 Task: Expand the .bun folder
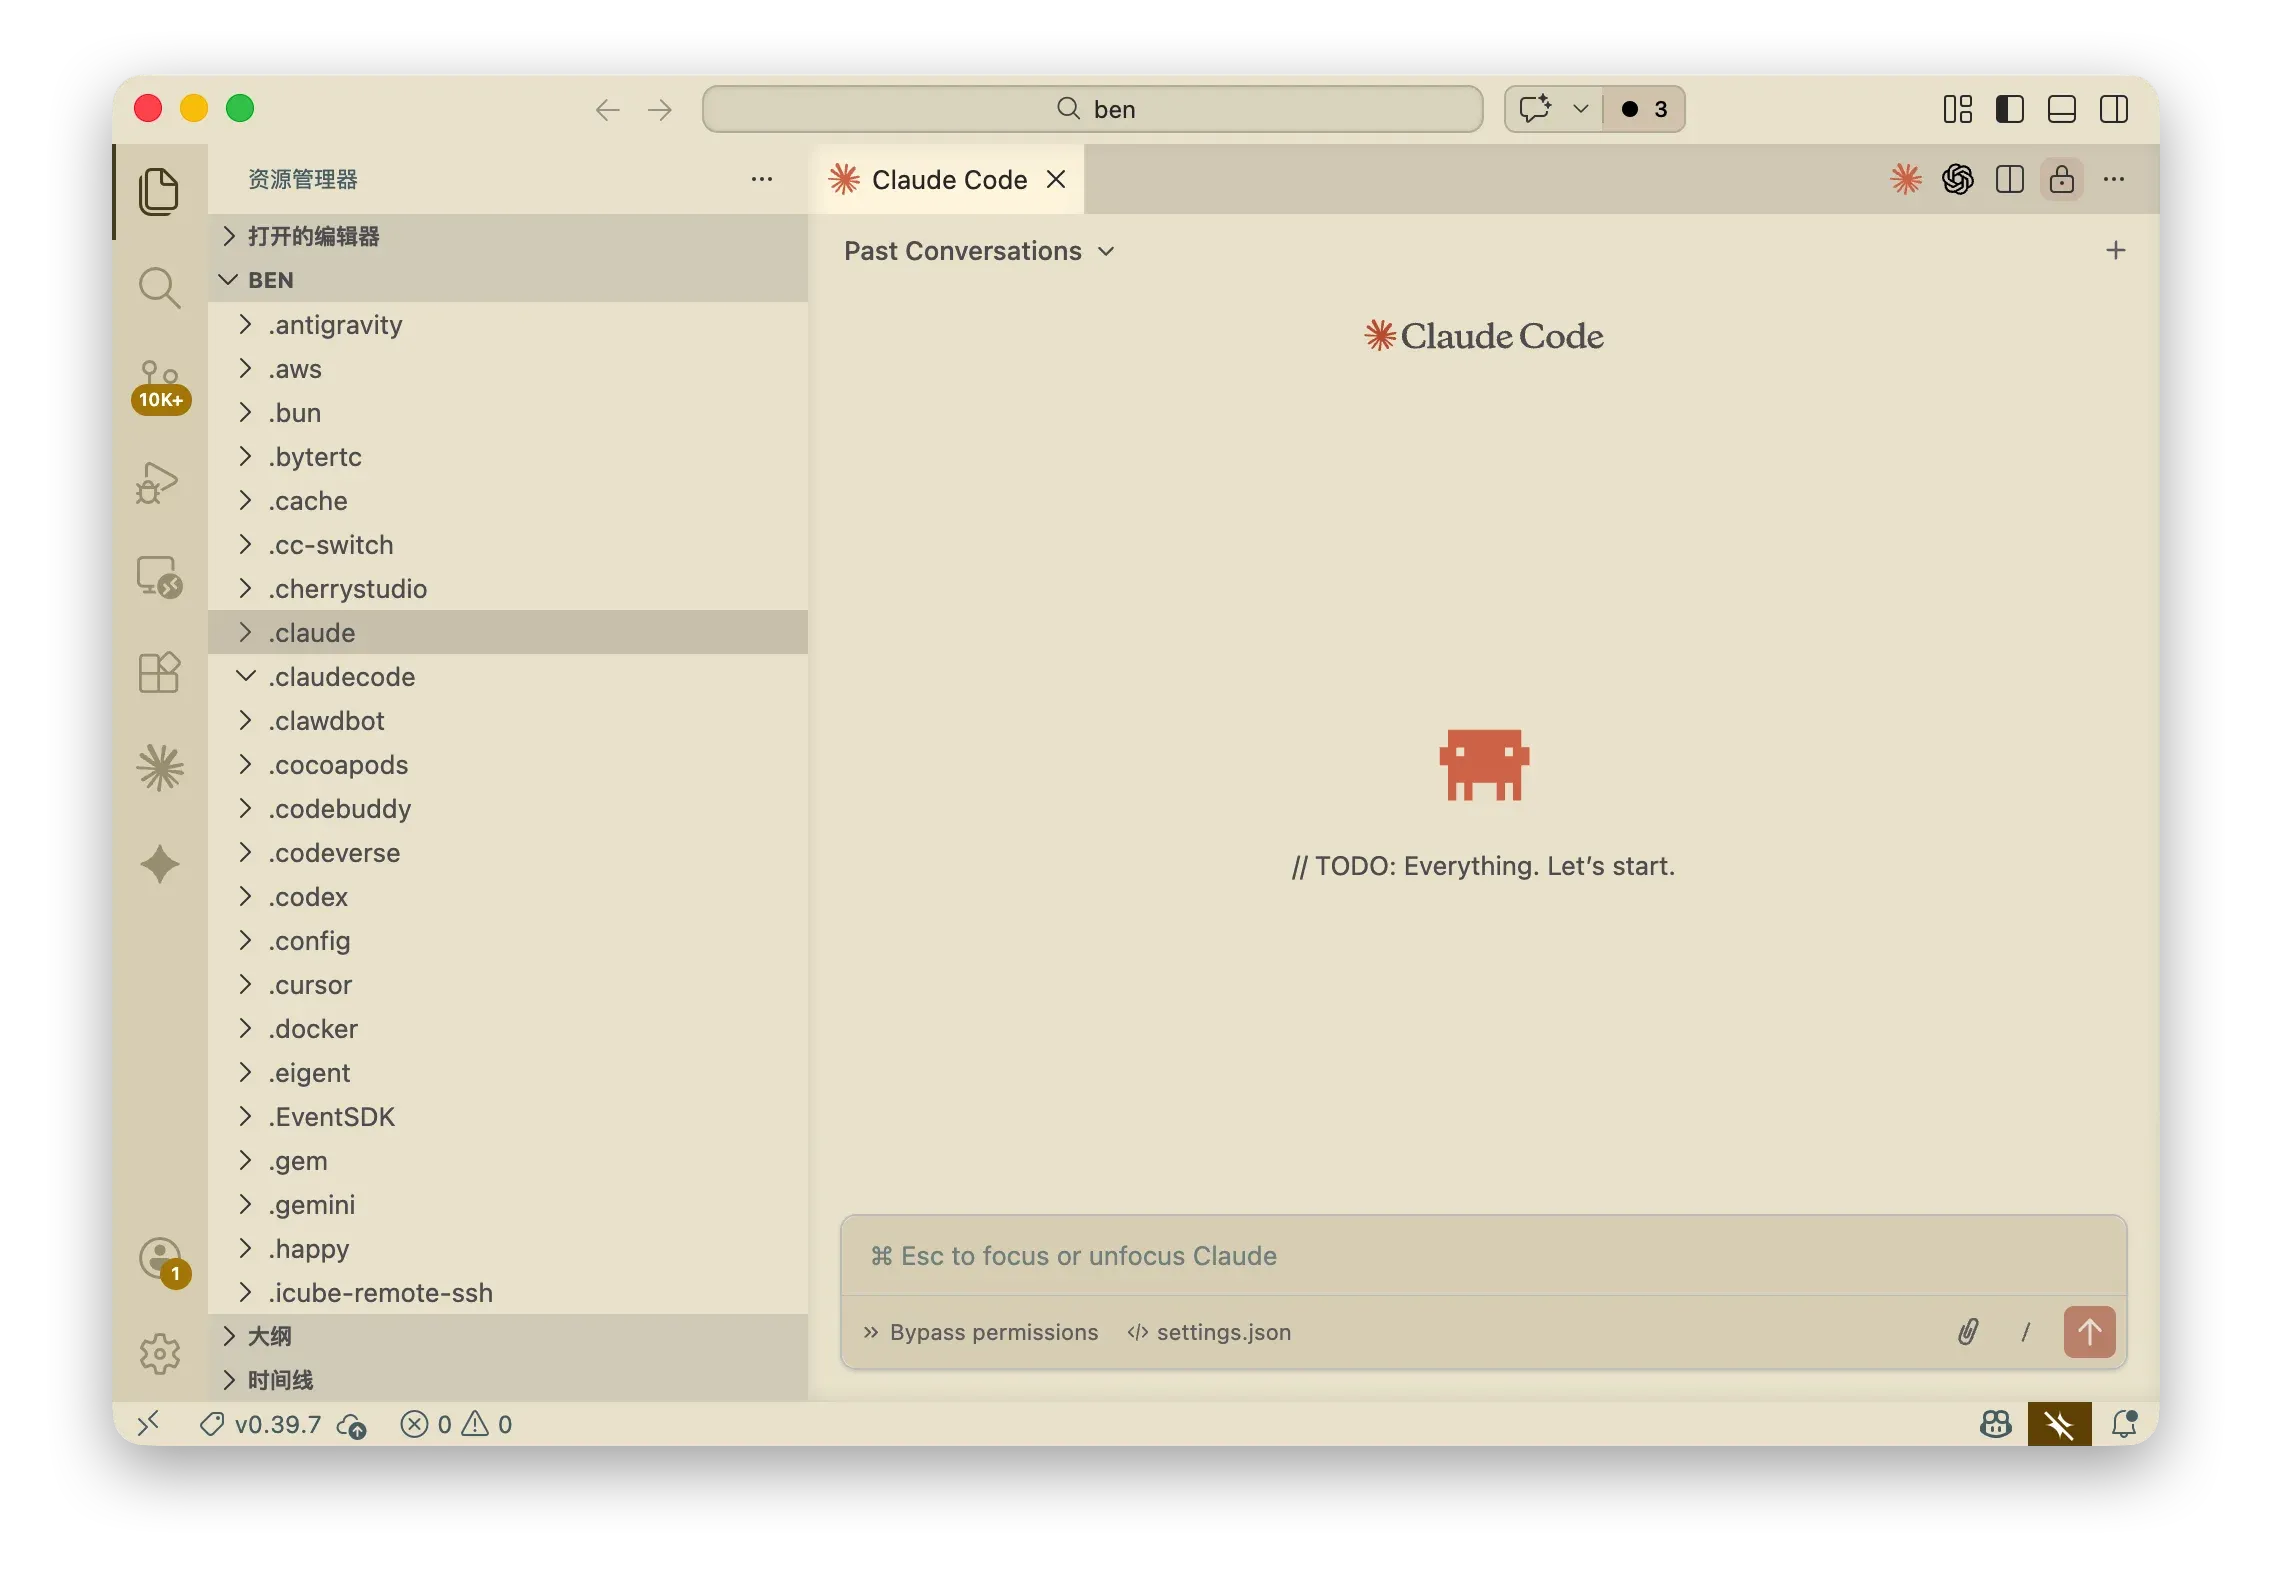tap(508, 412)
